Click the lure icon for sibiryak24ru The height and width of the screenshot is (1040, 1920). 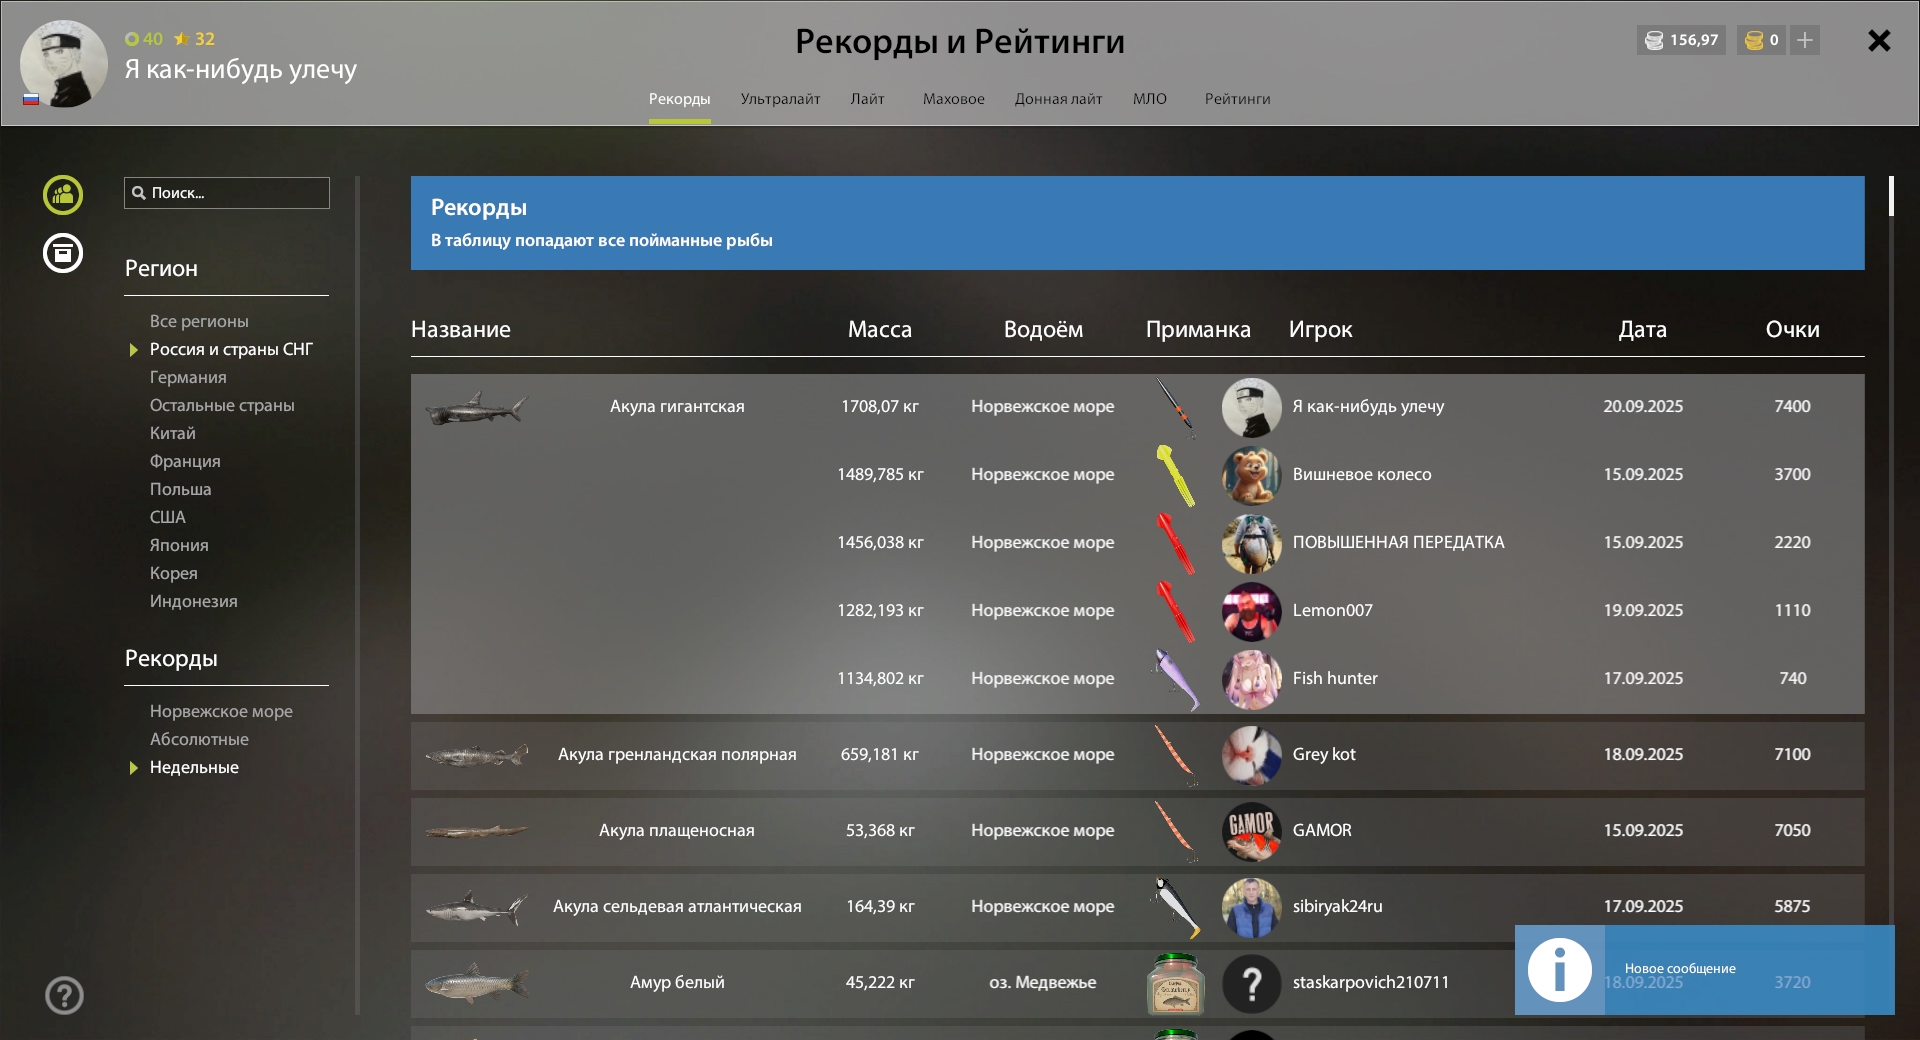(x=1176, y=907)
